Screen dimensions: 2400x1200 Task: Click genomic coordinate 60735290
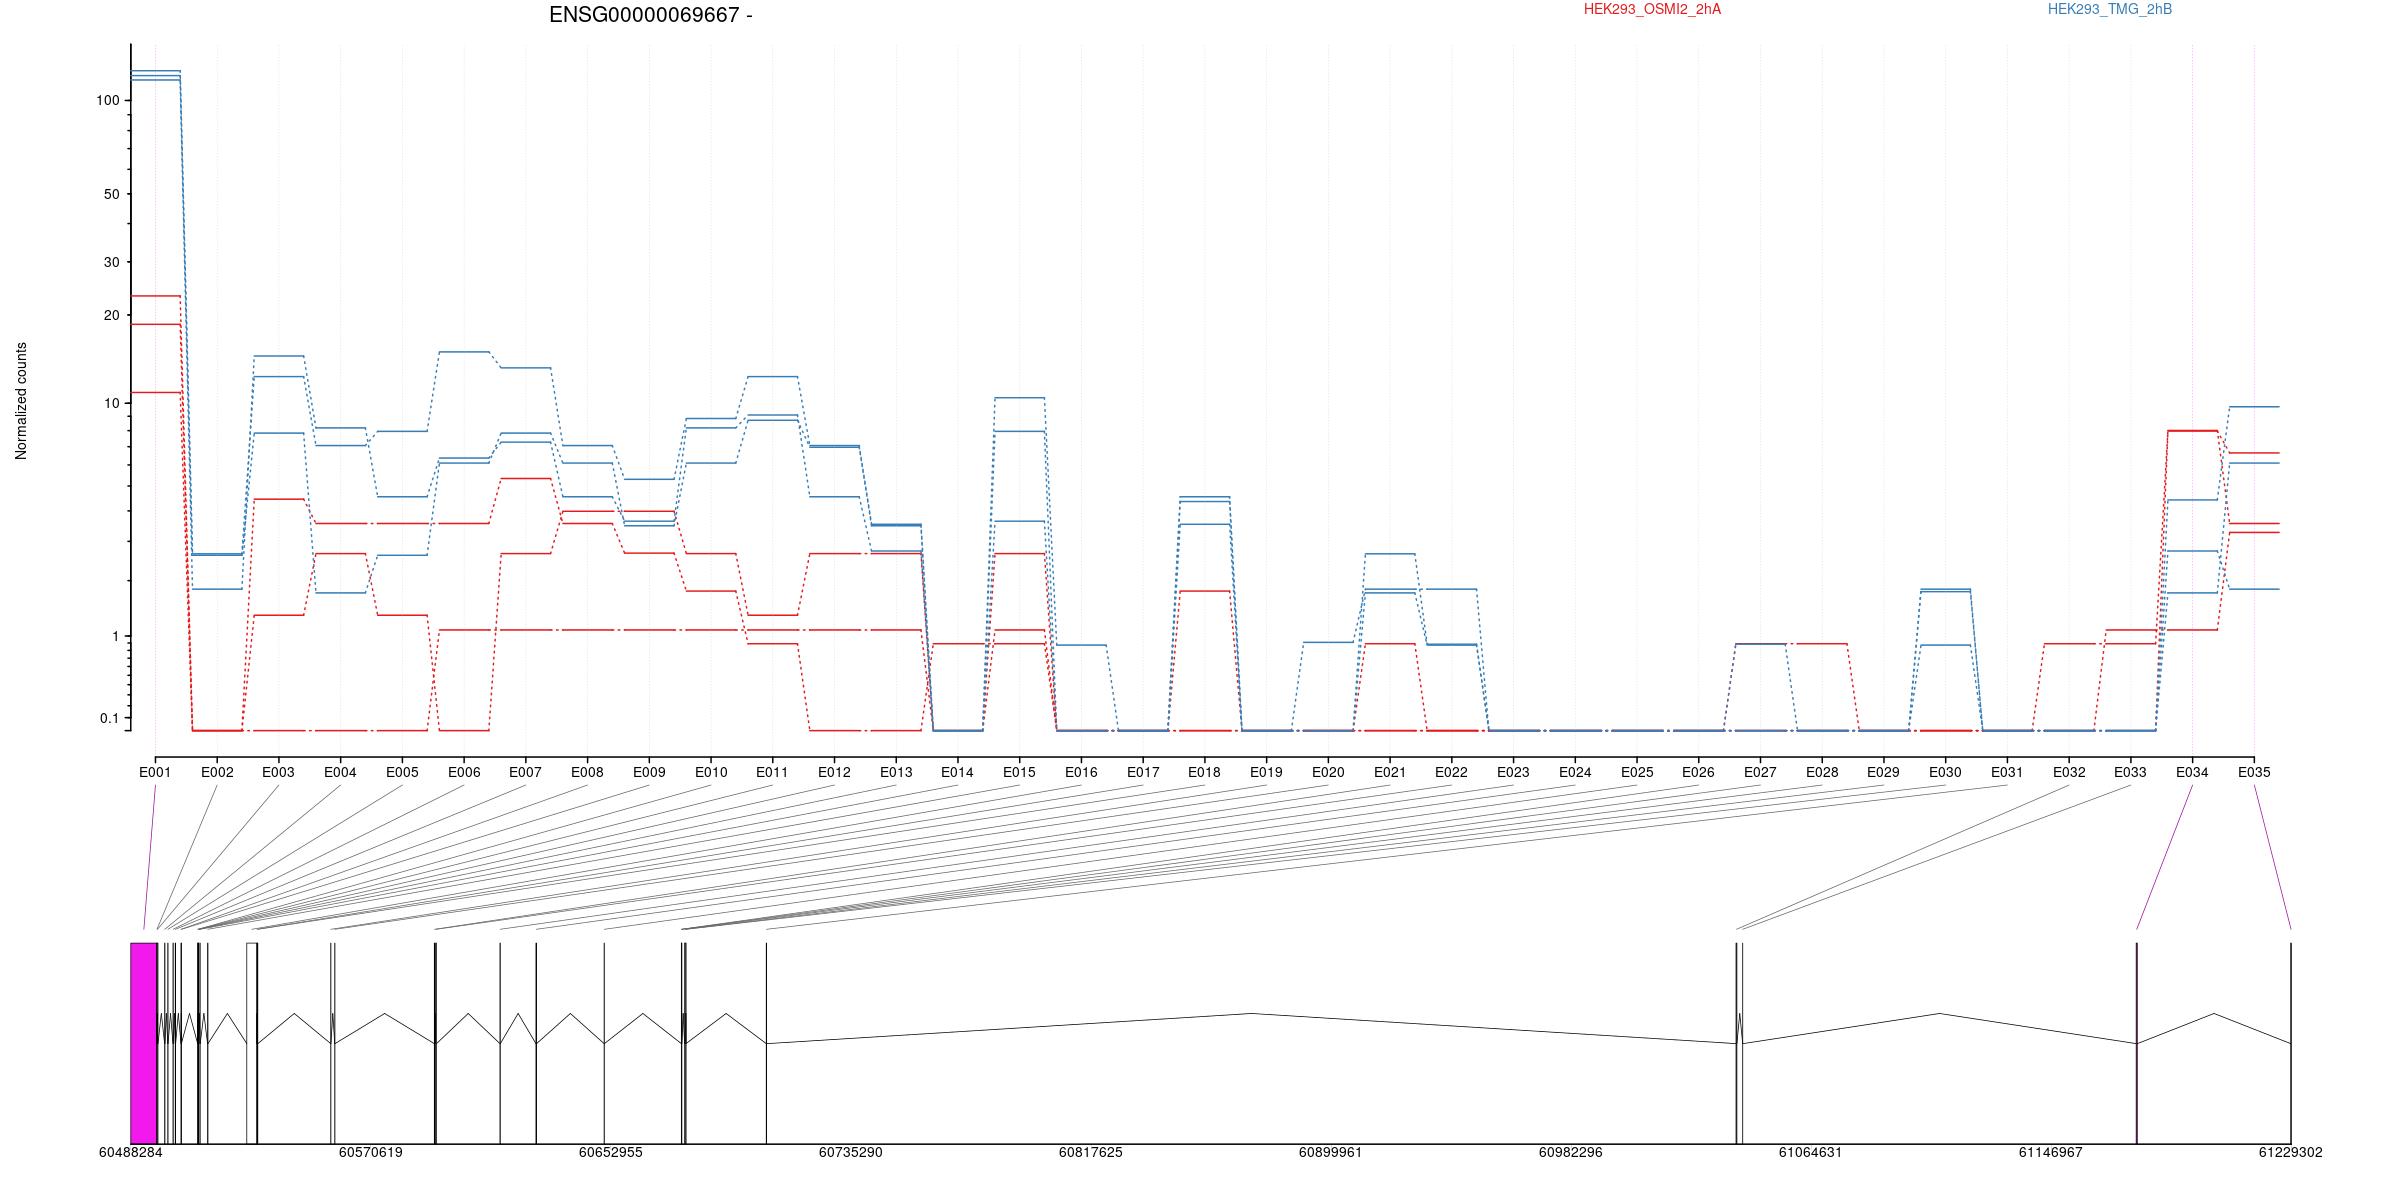(x=851, y=1152)
